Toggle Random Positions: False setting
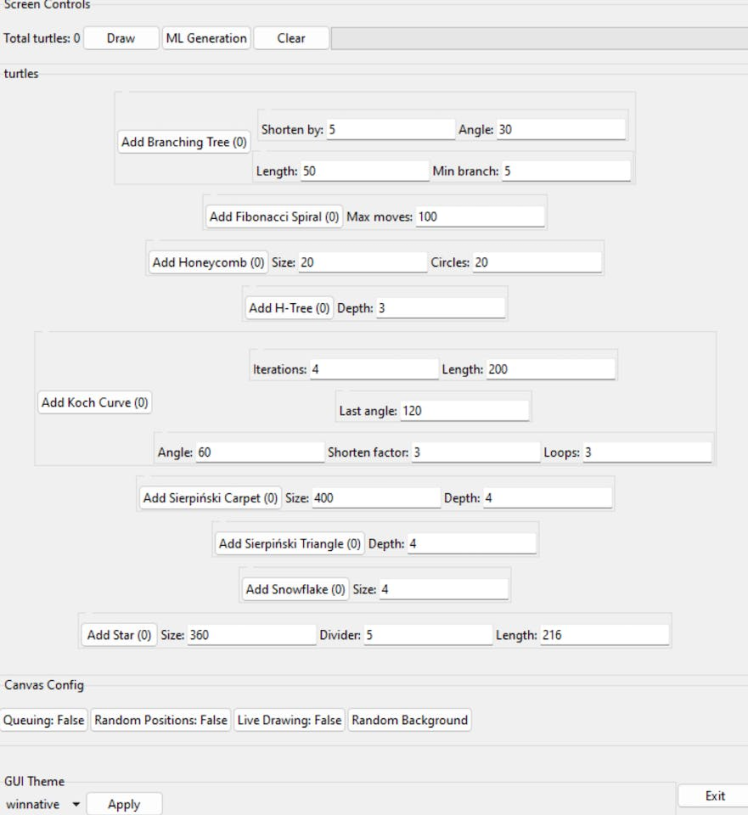Viewport: 748px width, 815px height. (x=161, y=721)
